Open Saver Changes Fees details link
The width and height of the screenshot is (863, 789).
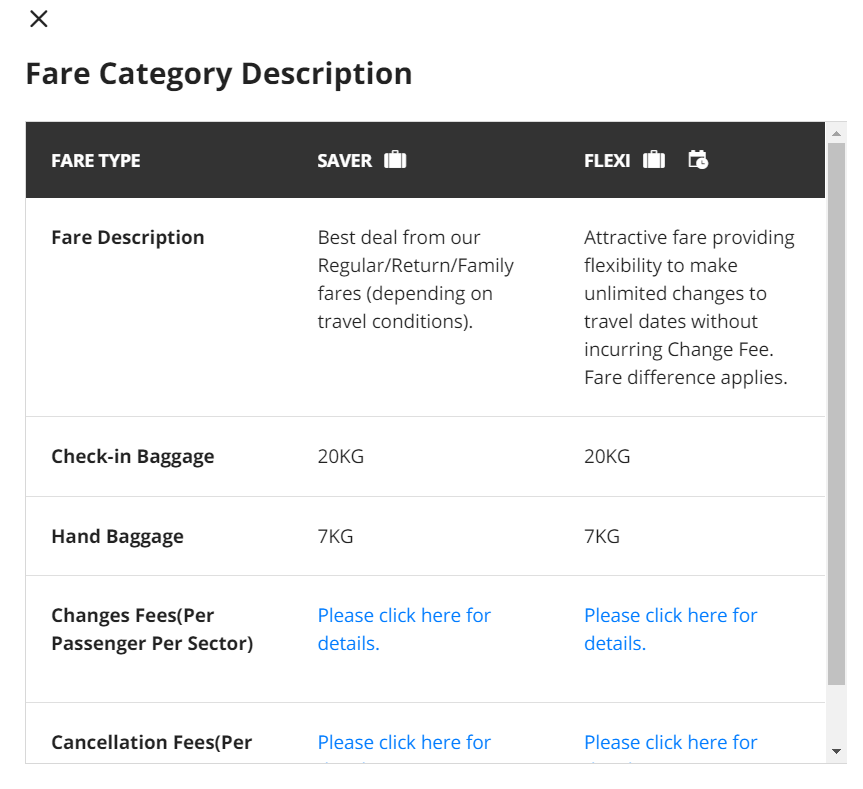[x=404, y=629]
